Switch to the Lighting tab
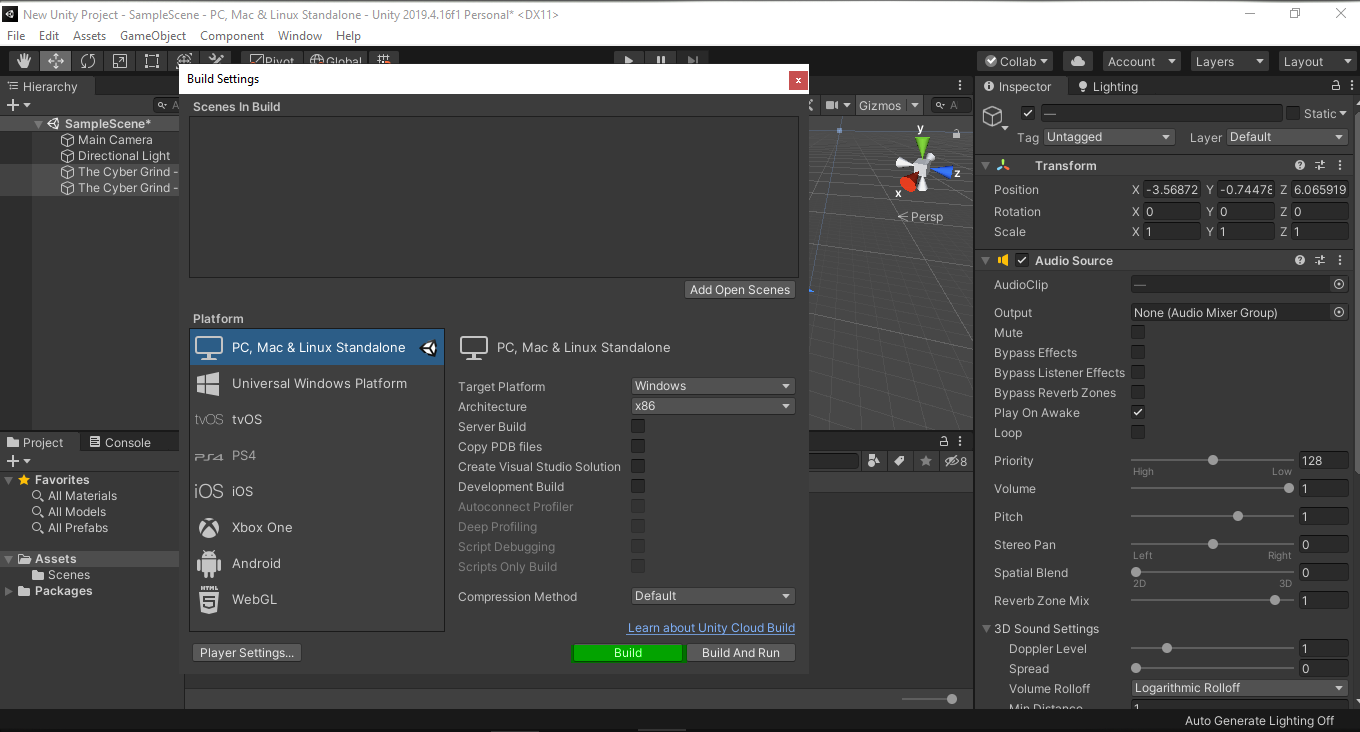 point(1108,87)
